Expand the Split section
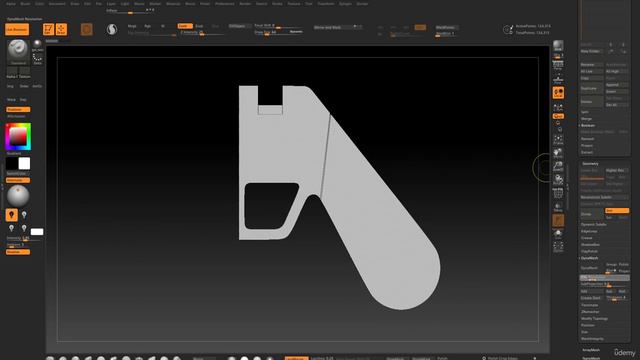 585,112
